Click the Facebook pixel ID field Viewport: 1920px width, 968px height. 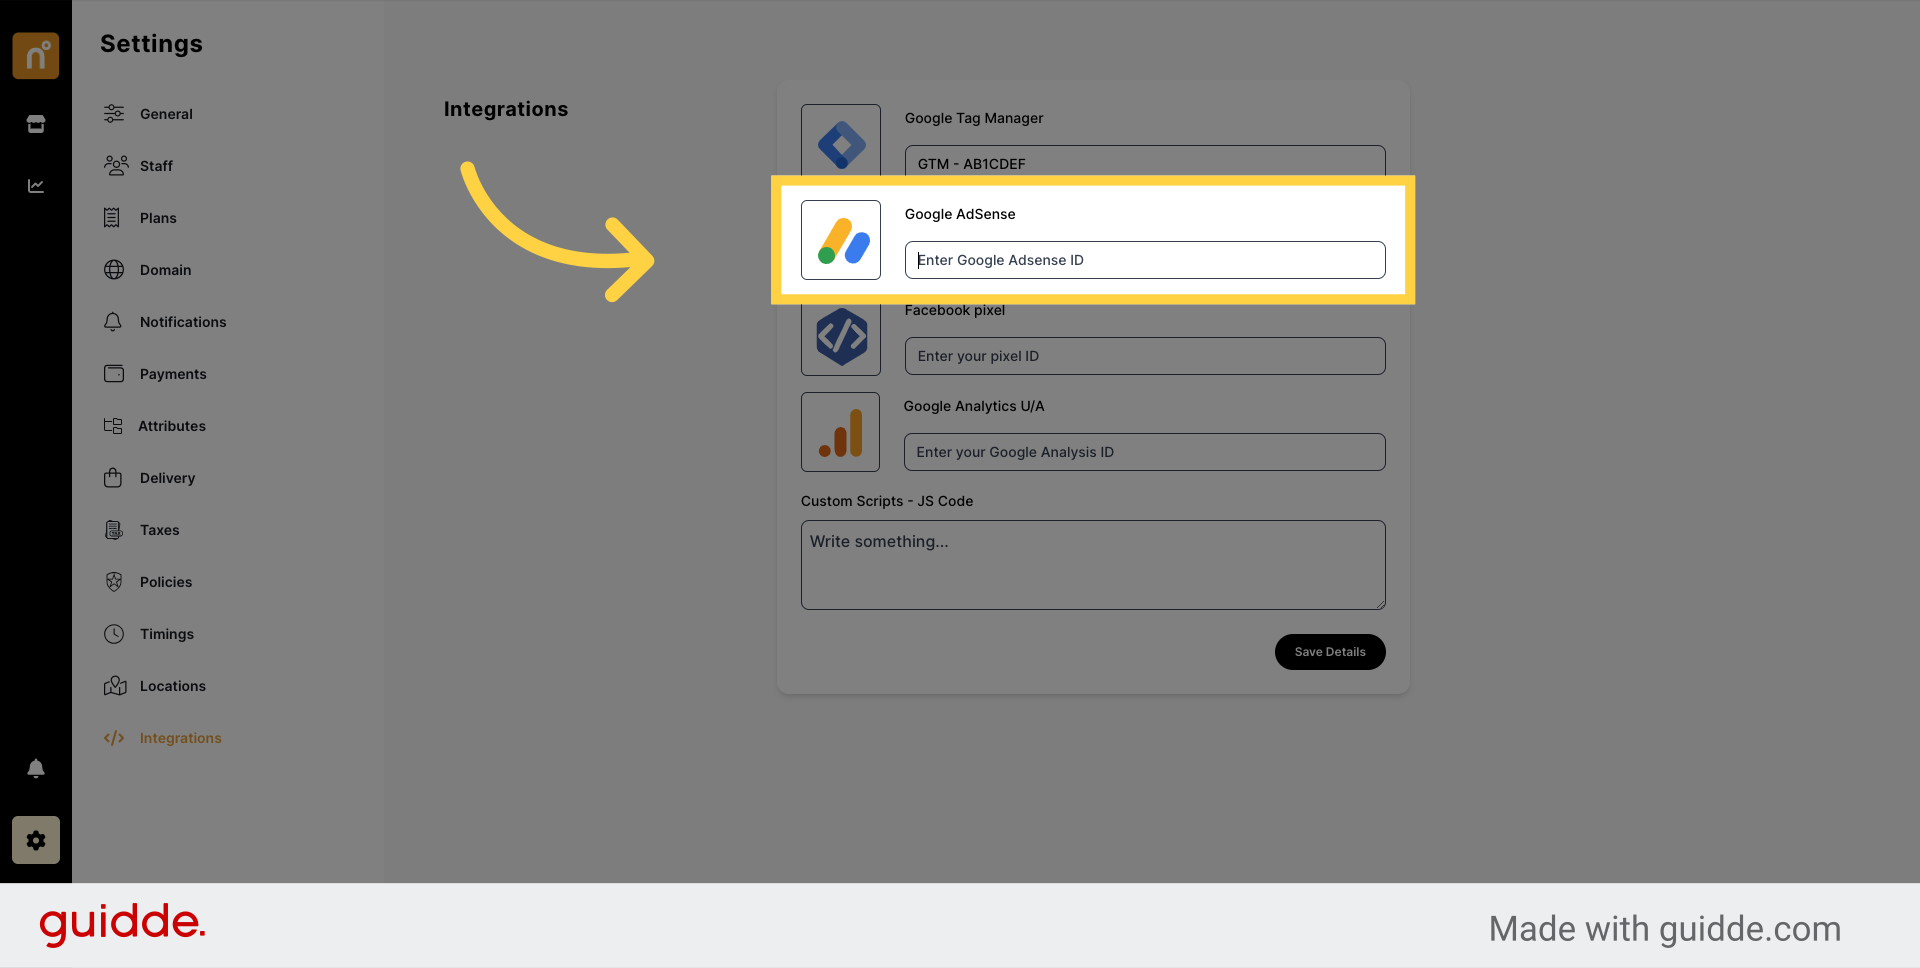point(1145,356)
